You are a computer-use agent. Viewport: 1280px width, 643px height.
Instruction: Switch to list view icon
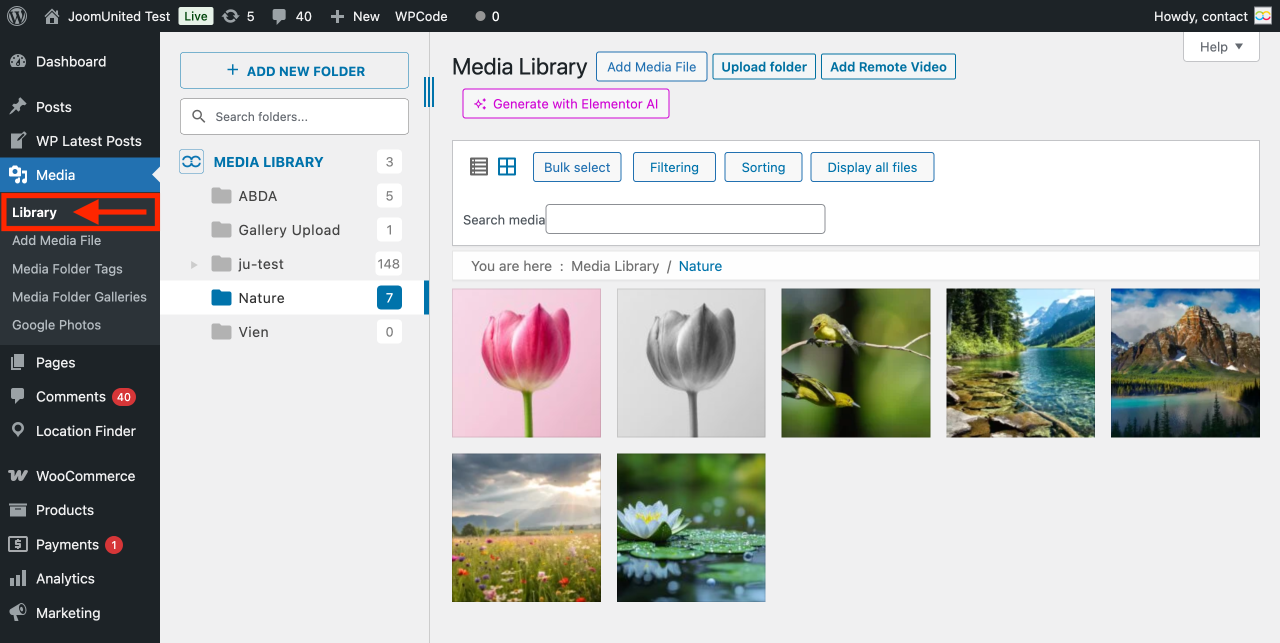479,167
